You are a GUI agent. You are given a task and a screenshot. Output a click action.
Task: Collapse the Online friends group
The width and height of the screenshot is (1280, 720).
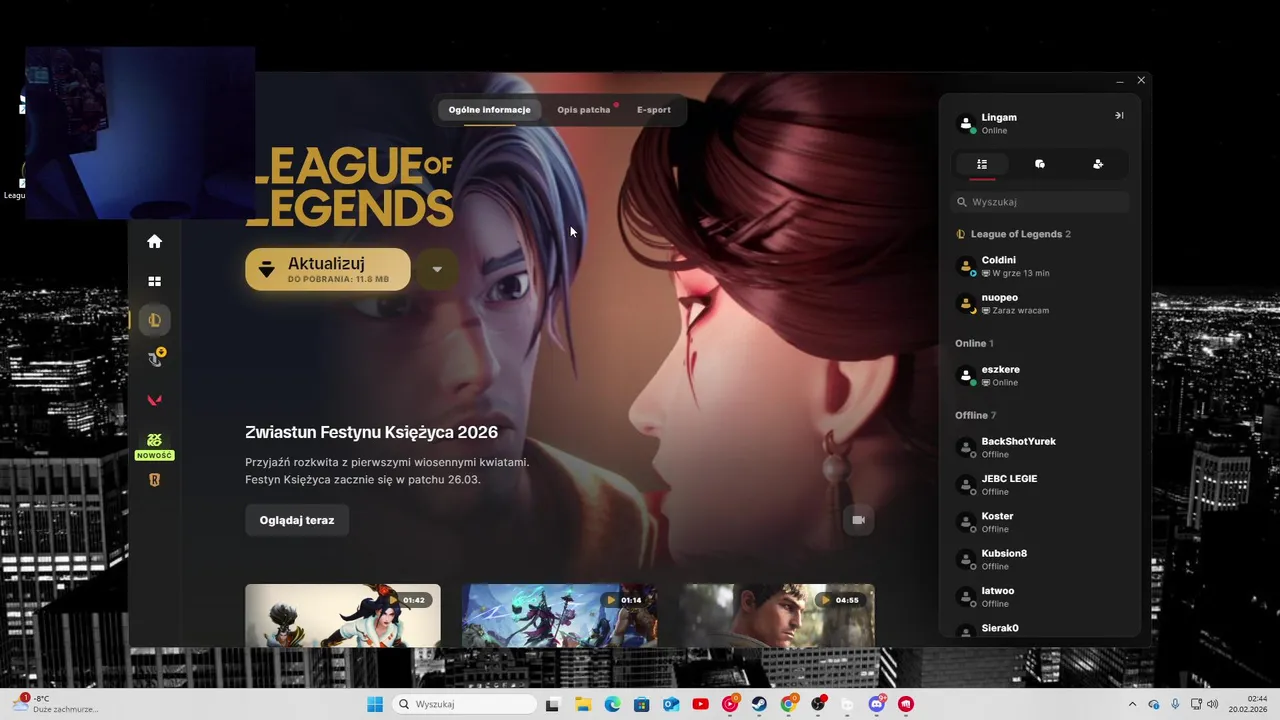[x=974, y=343]
